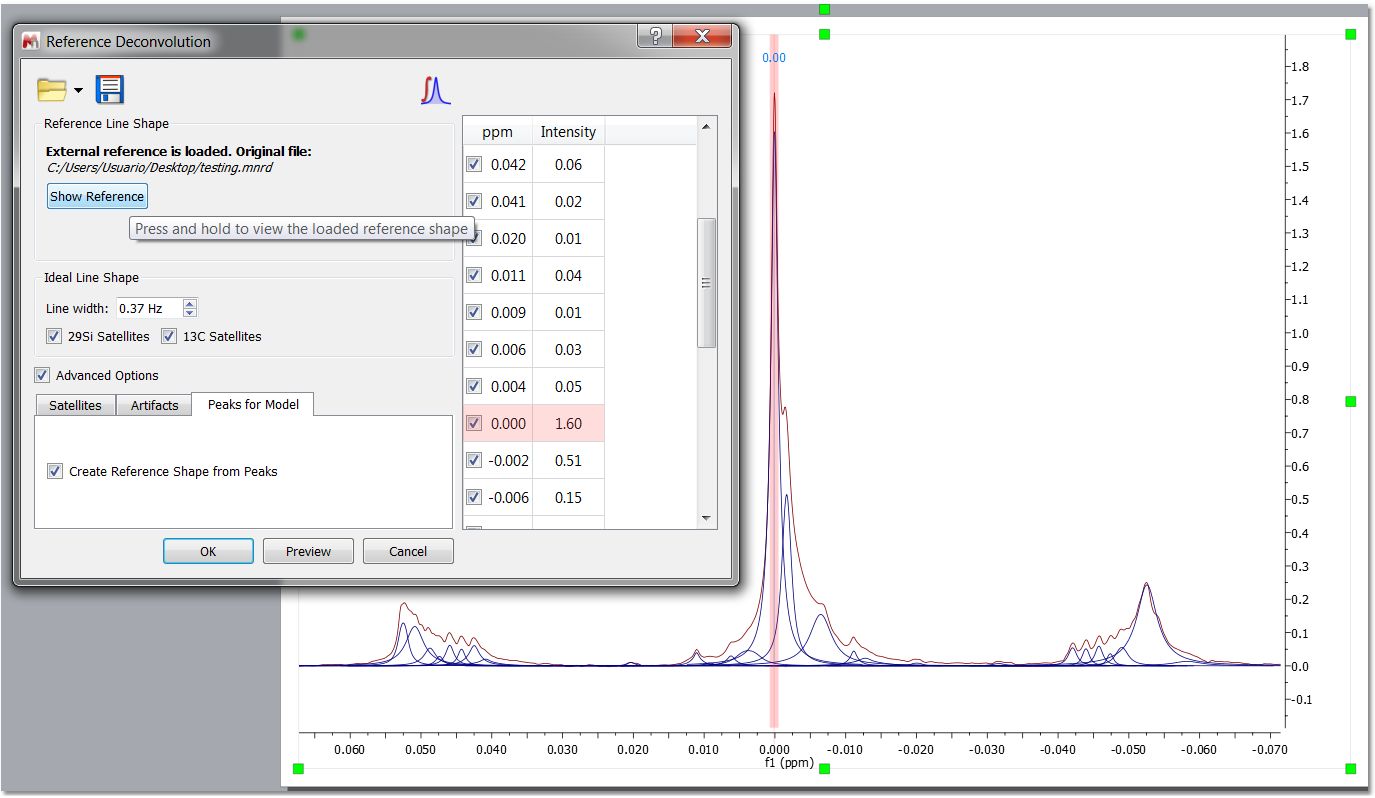This screenshot has height=798, width=1375.
Task: Switch to the Satellites tab
Action: click(x=75, y=405)
